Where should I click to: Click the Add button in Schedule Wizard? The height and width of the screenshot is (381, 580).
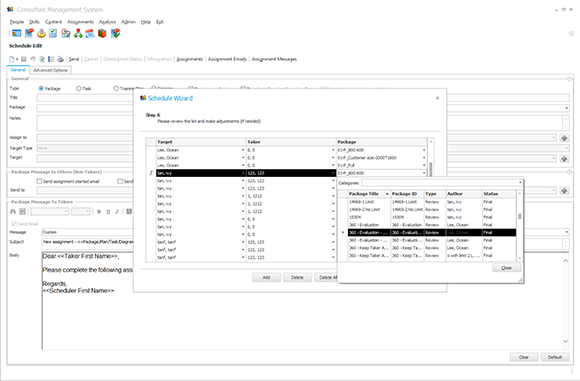pos(266,277)
